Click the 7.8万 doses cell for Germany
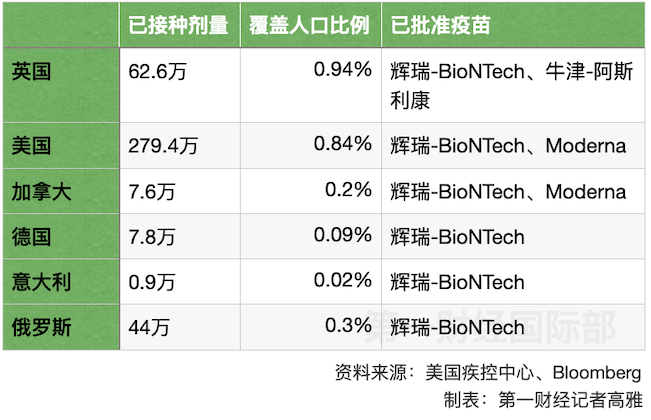This screenshot has height=420, width=651. tap(180, 237)
